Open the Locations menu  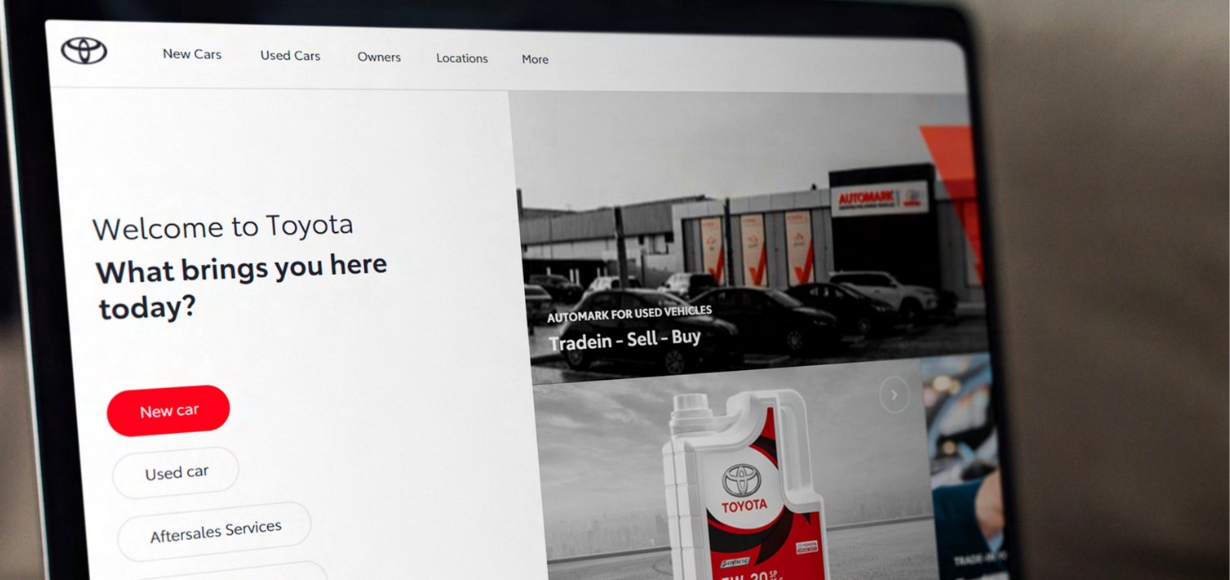pyautogui.click(x=462, y=58)
